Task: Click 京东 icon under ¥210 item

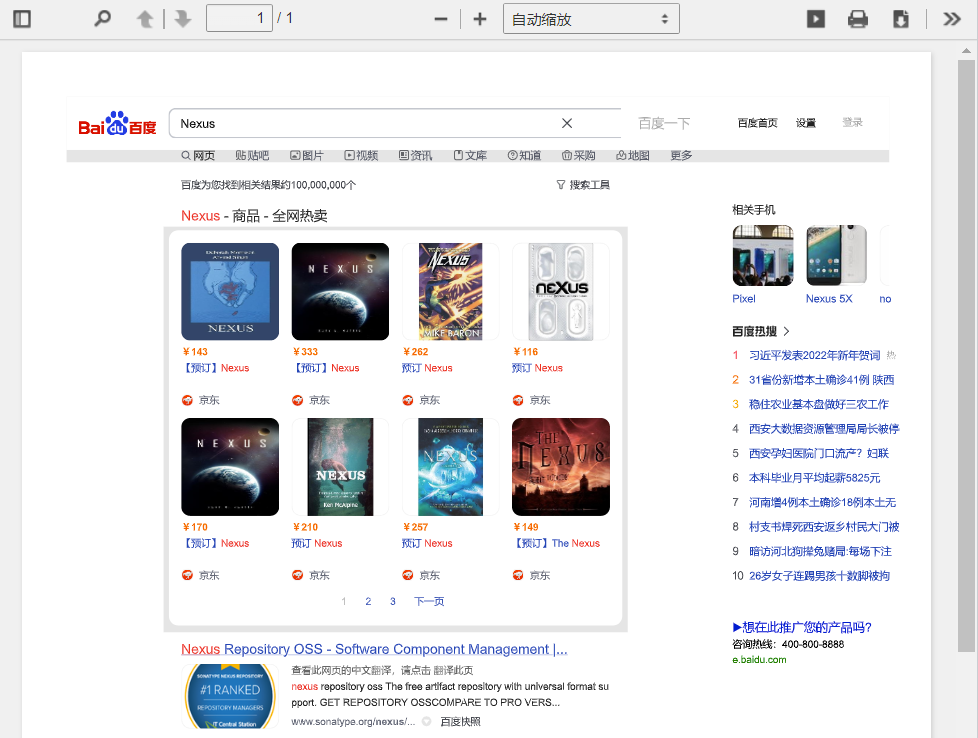Action: pyautogui.click(x=298, y=575)
